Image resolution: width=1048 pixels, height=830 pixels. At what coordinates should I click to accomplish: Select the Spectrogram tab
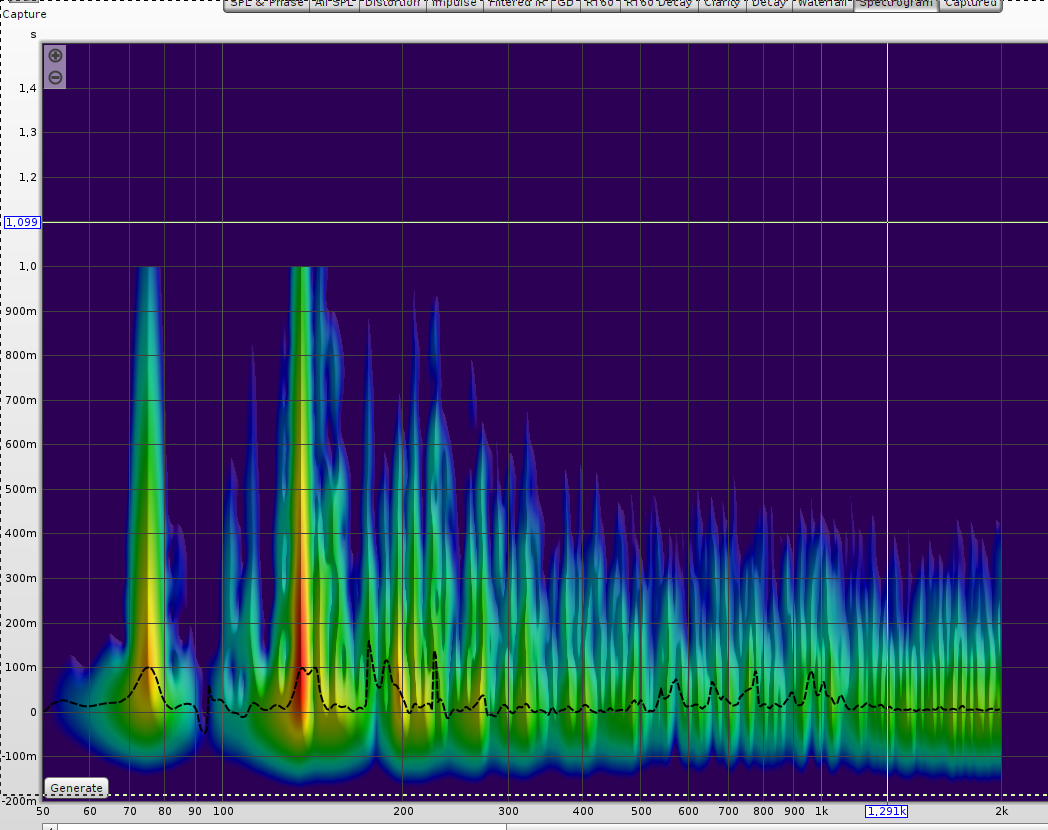896,4
